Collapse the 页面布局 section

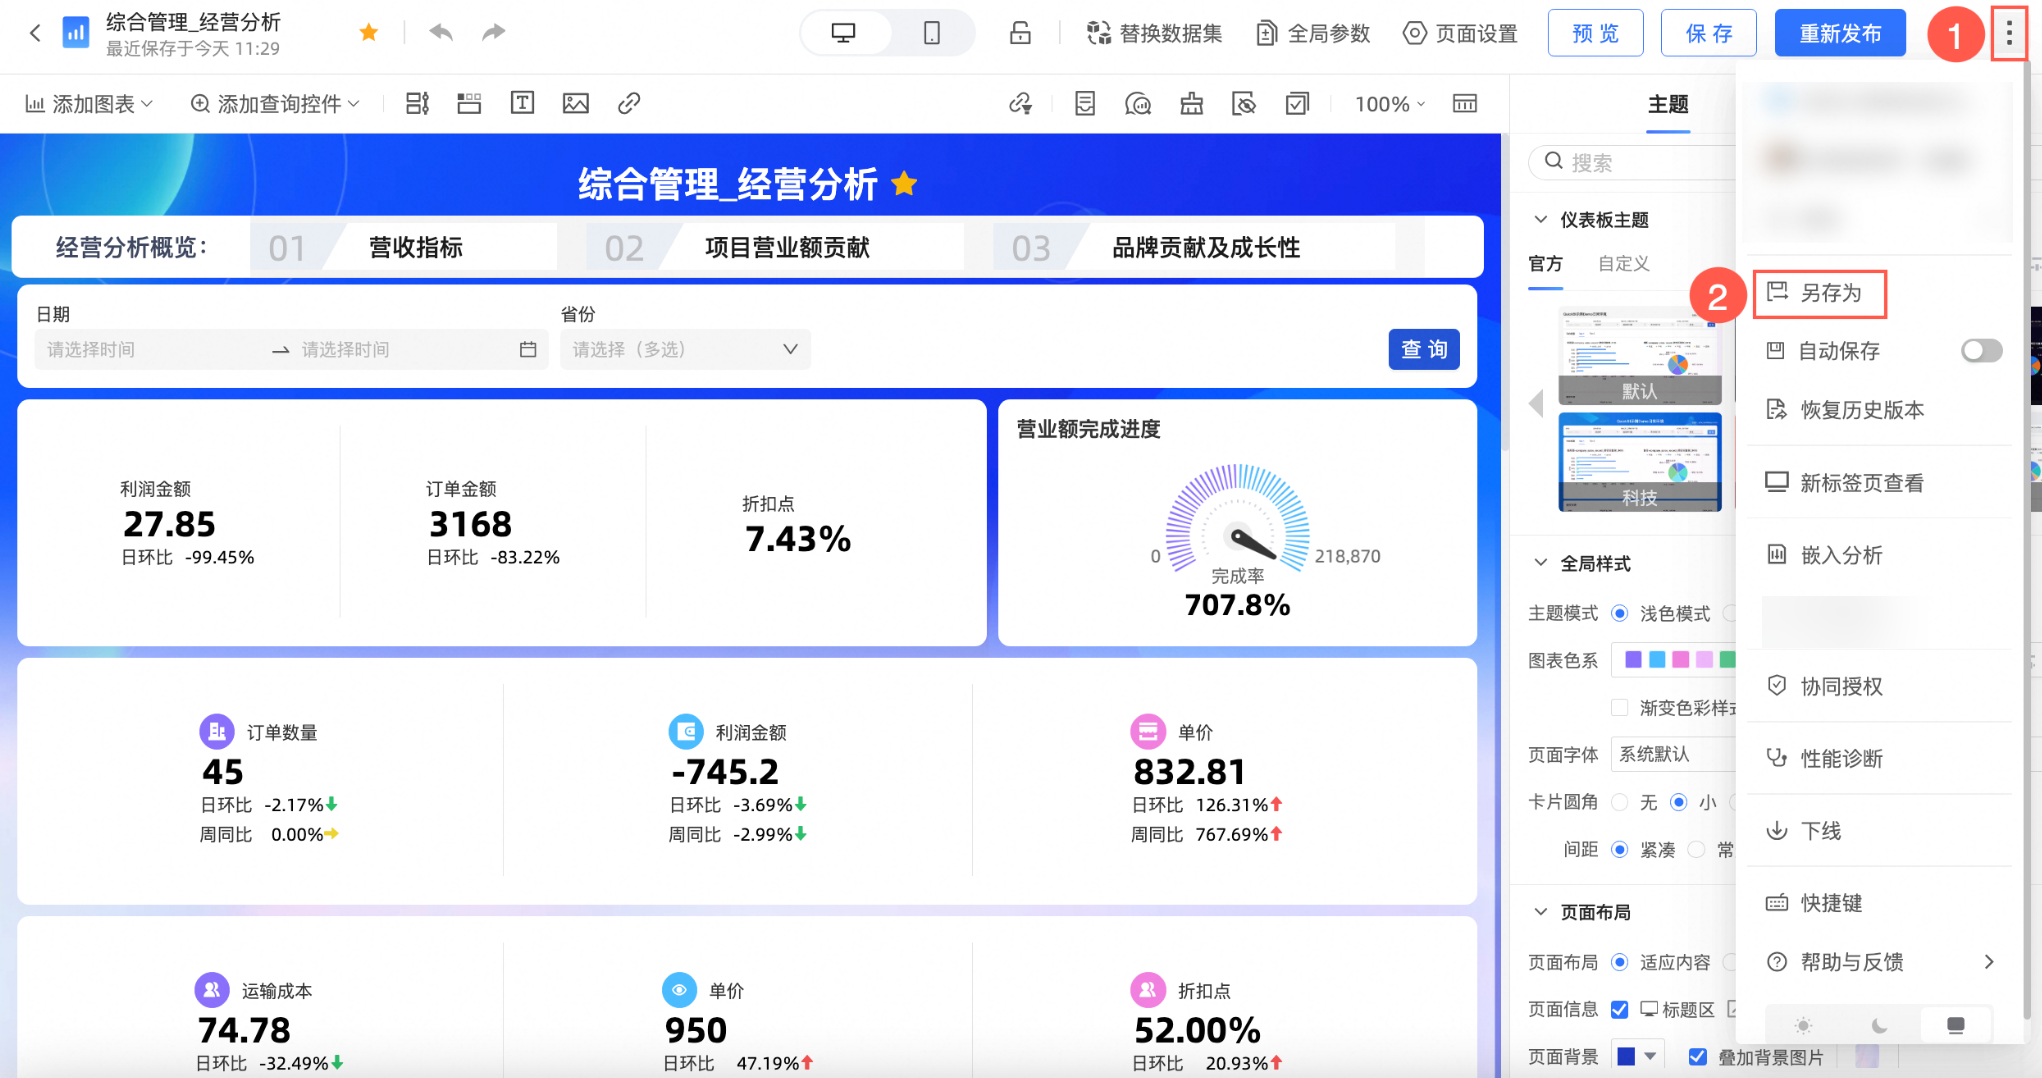1541,912
